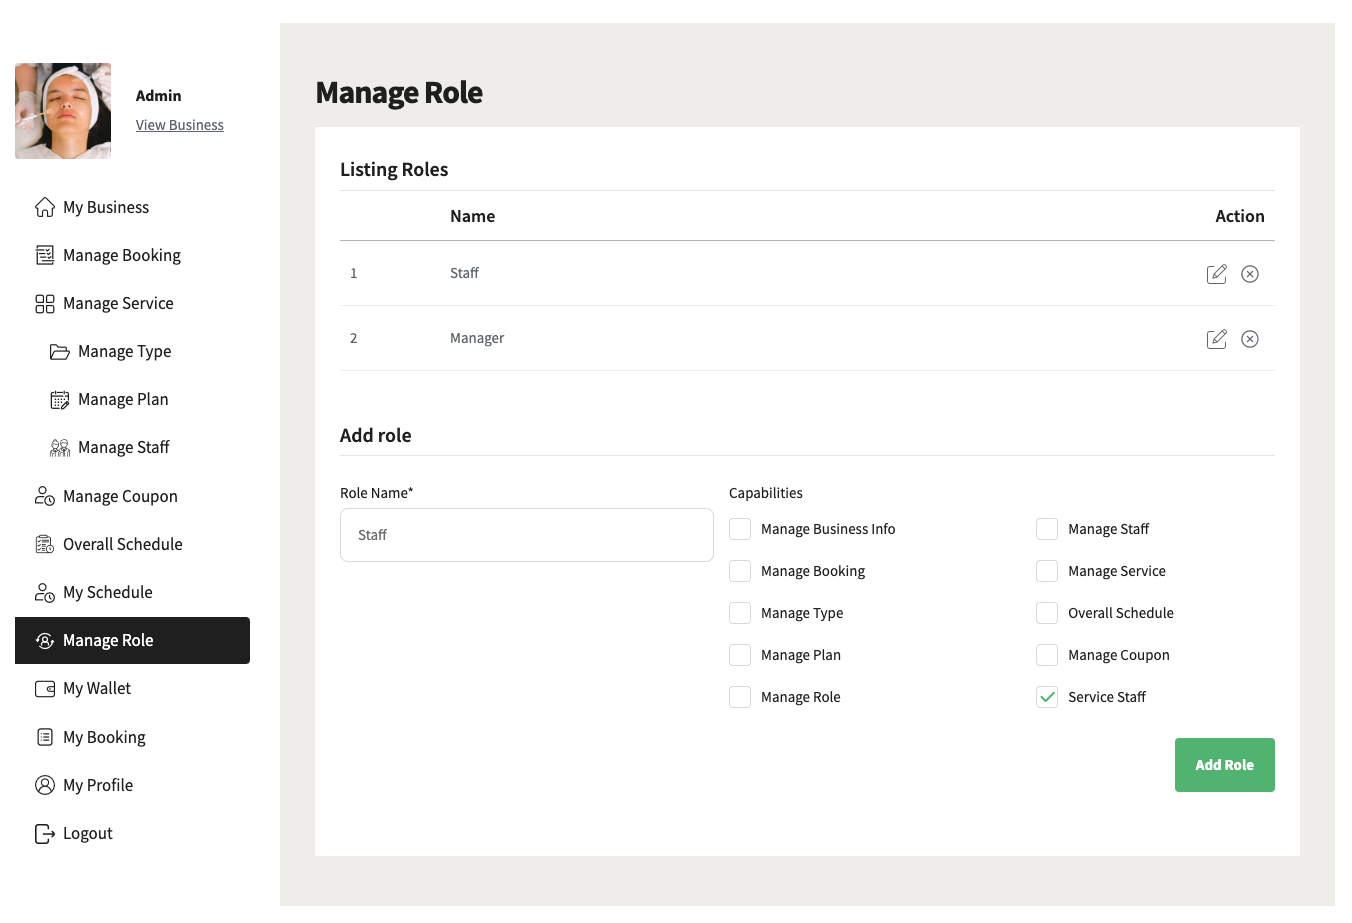Click the Manage Staff people icon

coord(60,448)
